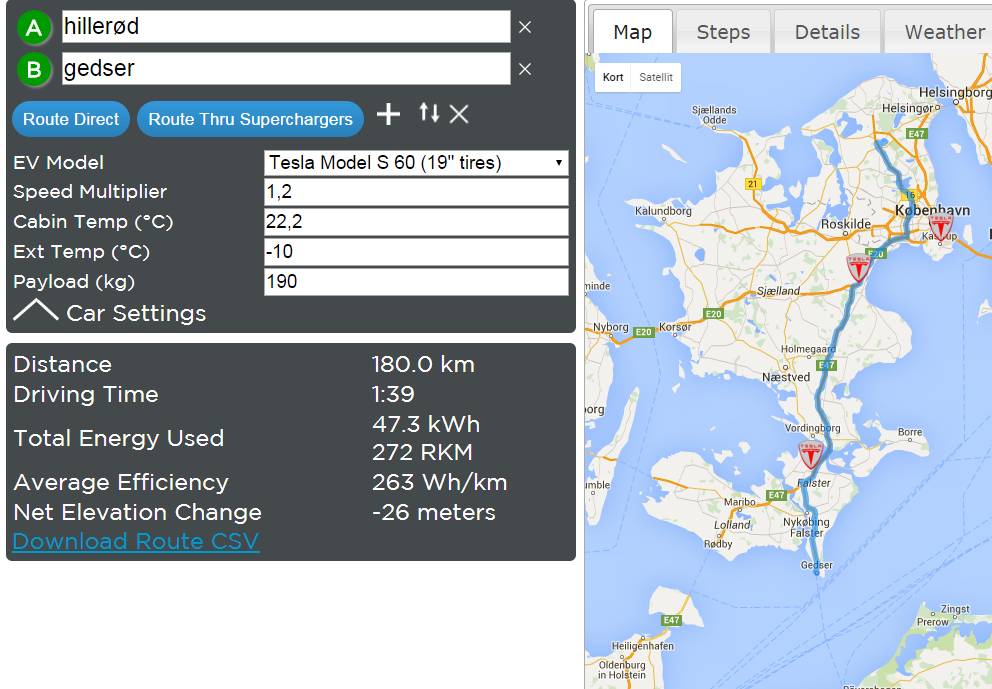Switch to the Map tab
The image size is (992, 689).
tap(633, 32)
